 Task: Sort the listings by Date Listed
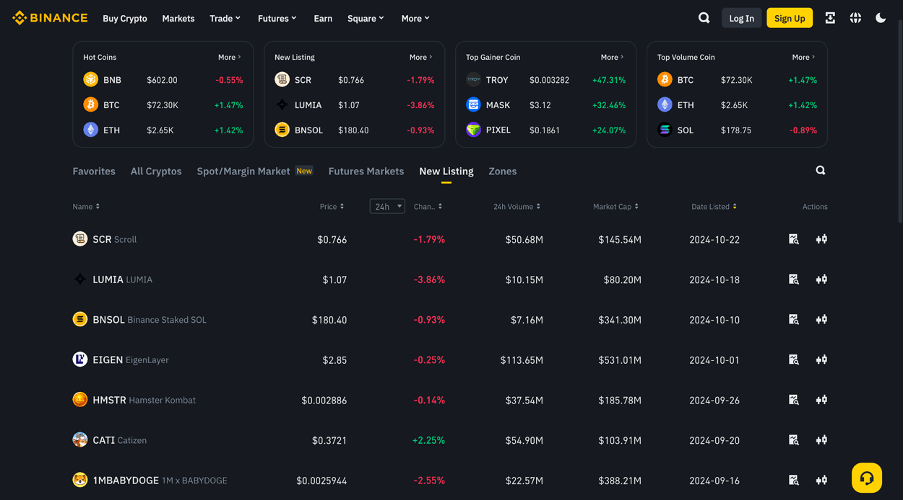tap(713, 207)
